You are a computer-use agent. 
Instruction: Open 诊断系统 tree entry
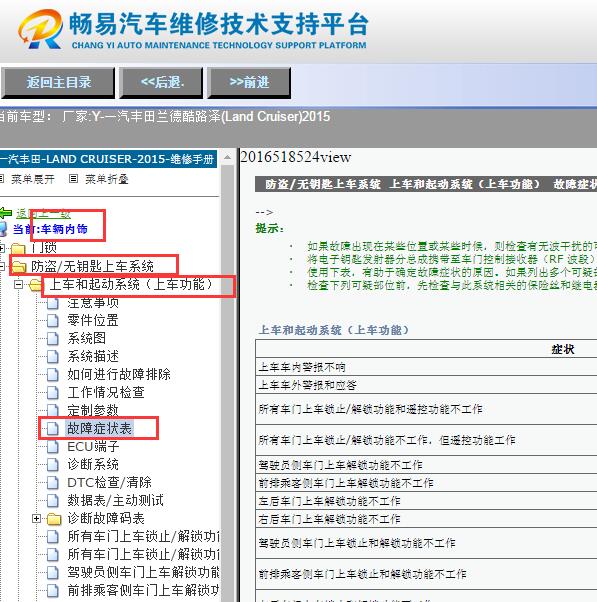tap(93, 464)
